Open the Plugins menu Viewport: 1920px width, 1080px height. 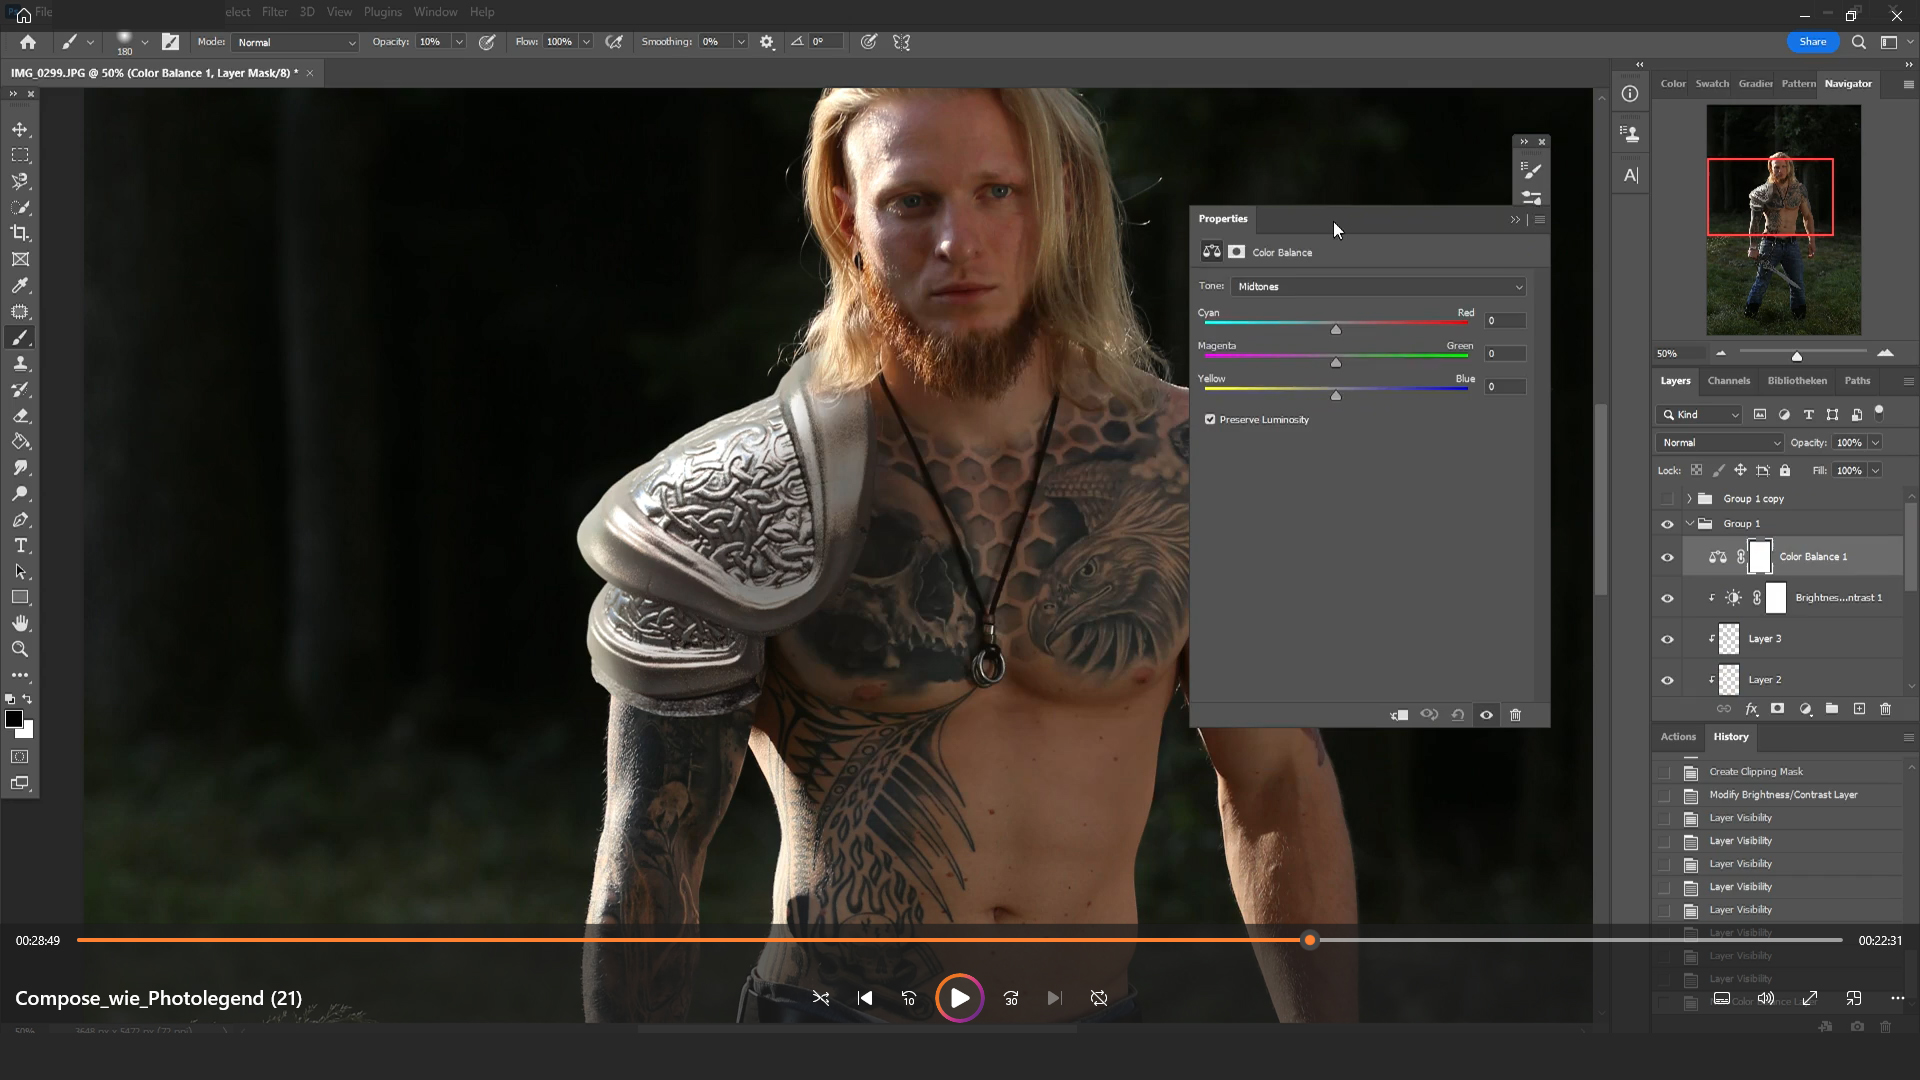click(x=382, y=12)
